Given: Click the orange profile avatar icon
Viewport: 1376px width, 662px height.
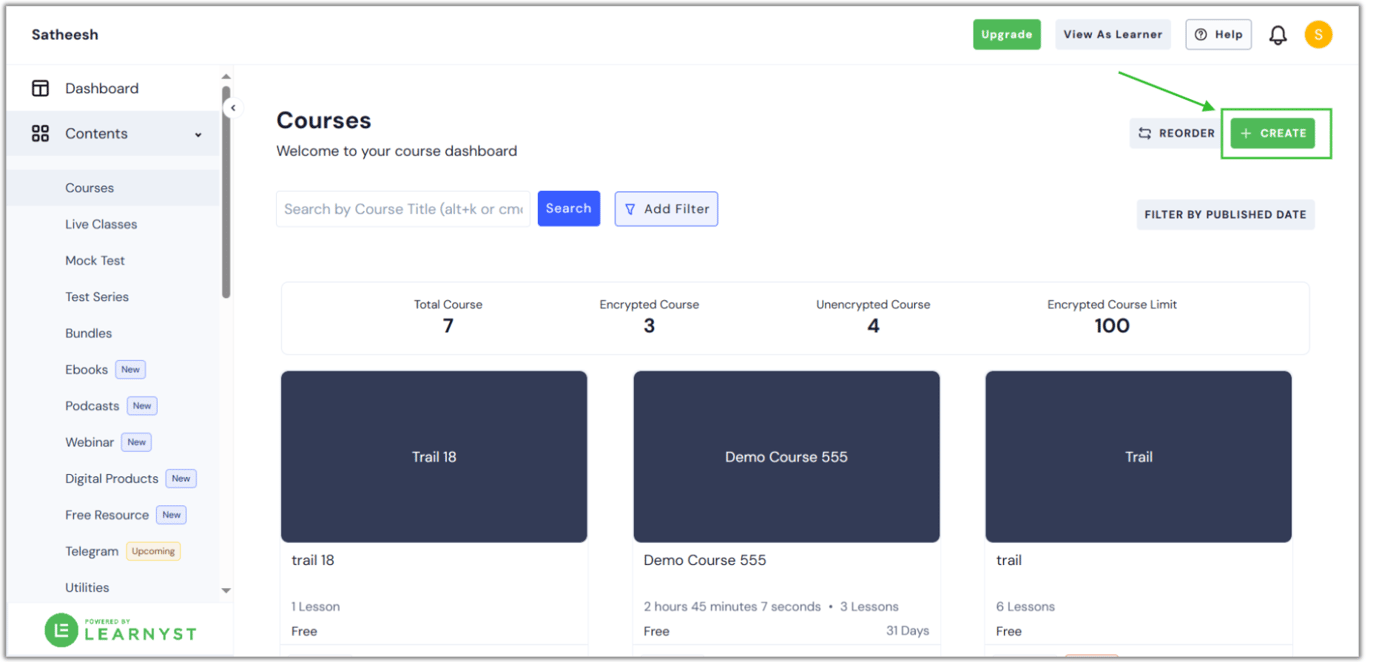Looking at the screenshot, I should (x=1318, y=33).
